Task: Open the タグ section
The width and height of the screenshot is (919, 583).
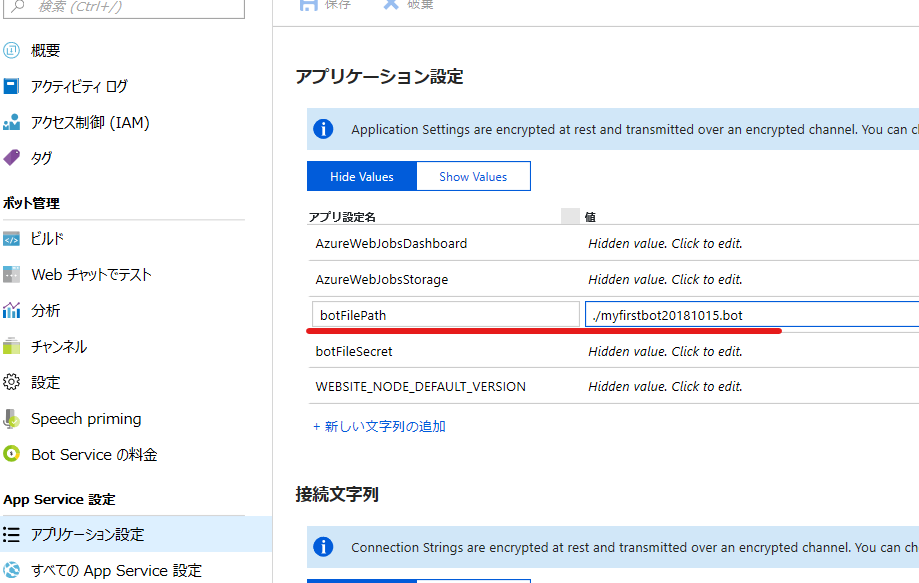Action: 44,157
